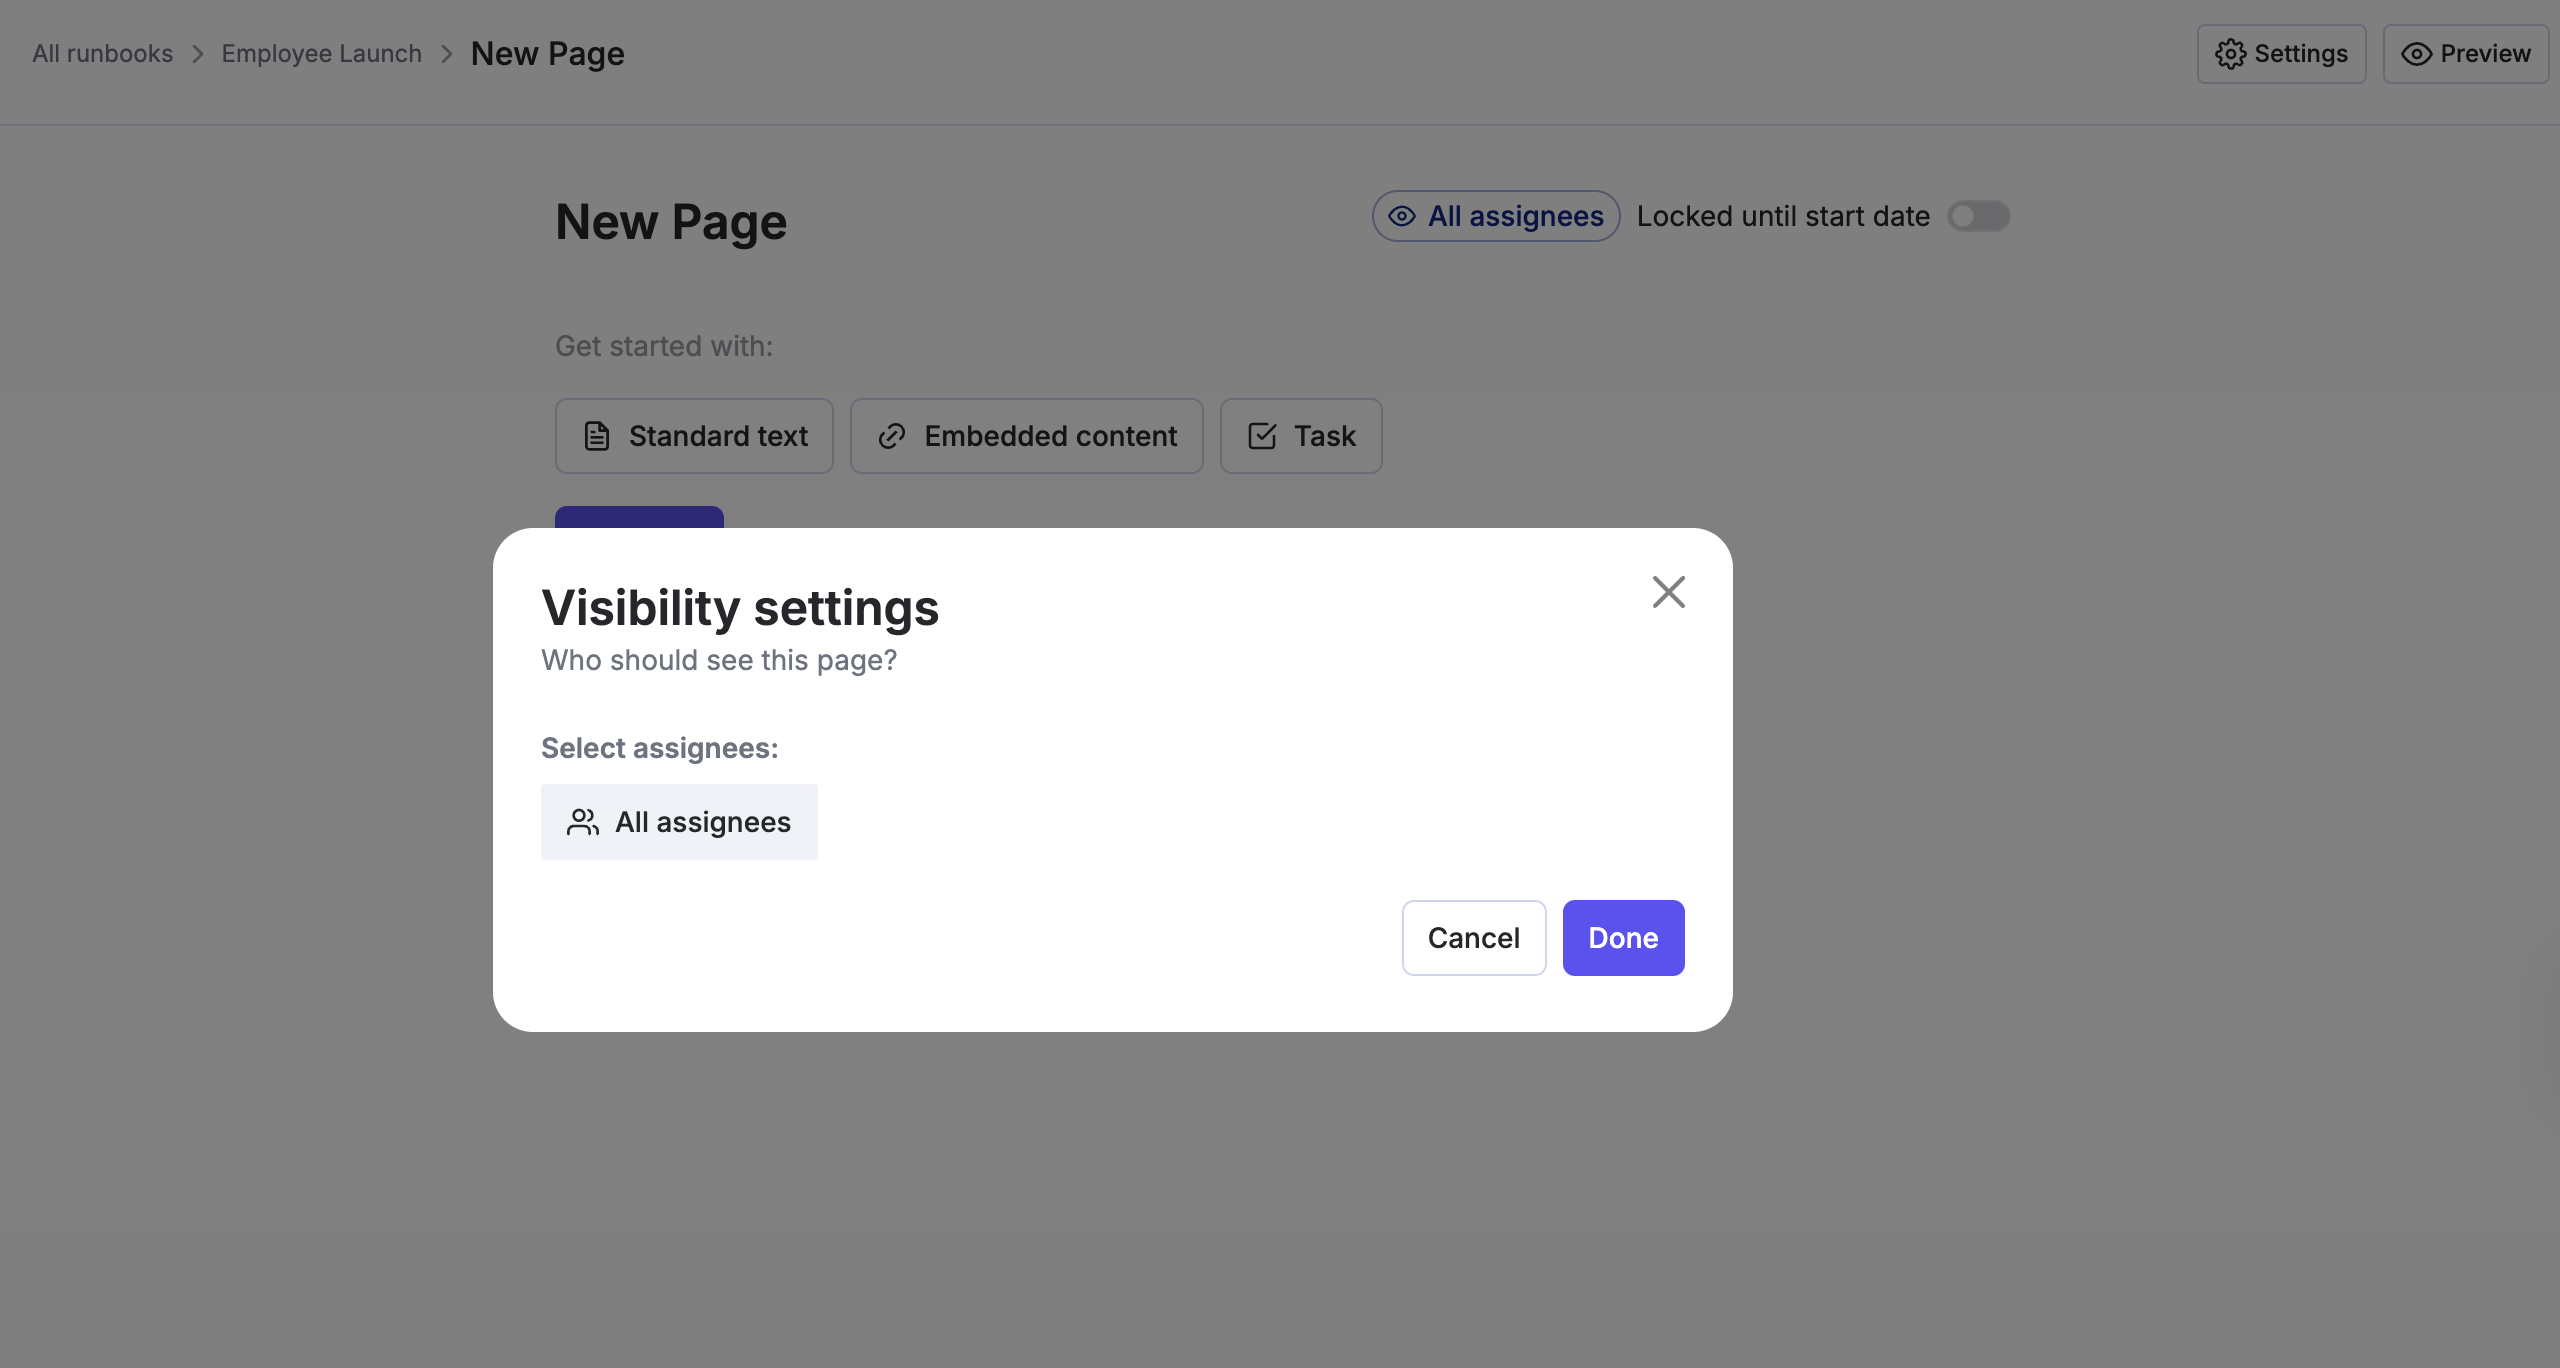
Task: Click the Visibility settings title
Action: [740, 608]
